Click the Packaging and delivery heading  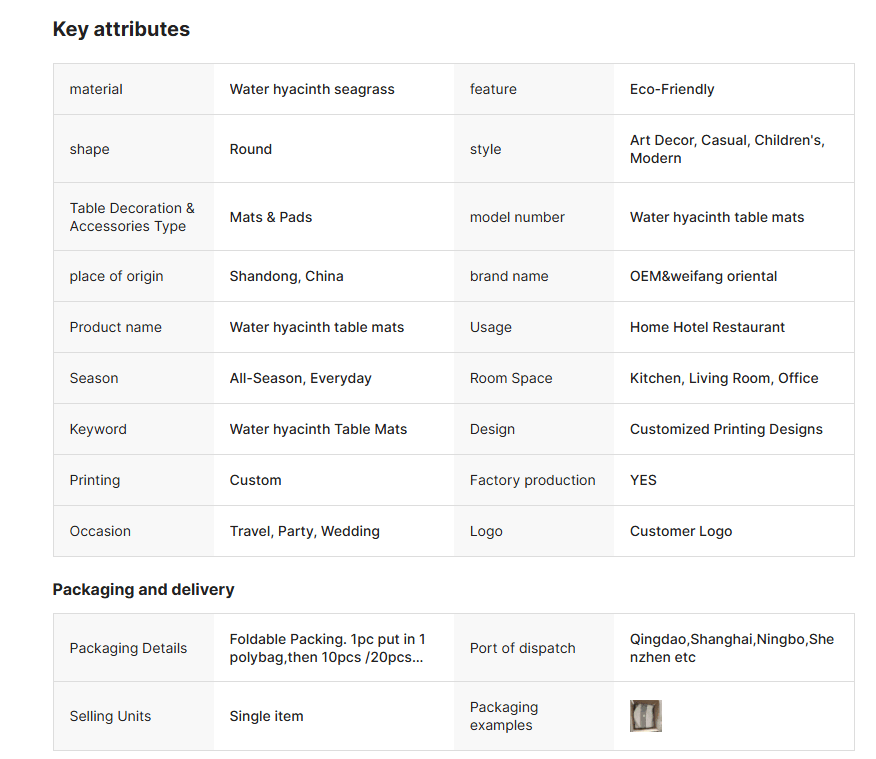tap(143, 589)
